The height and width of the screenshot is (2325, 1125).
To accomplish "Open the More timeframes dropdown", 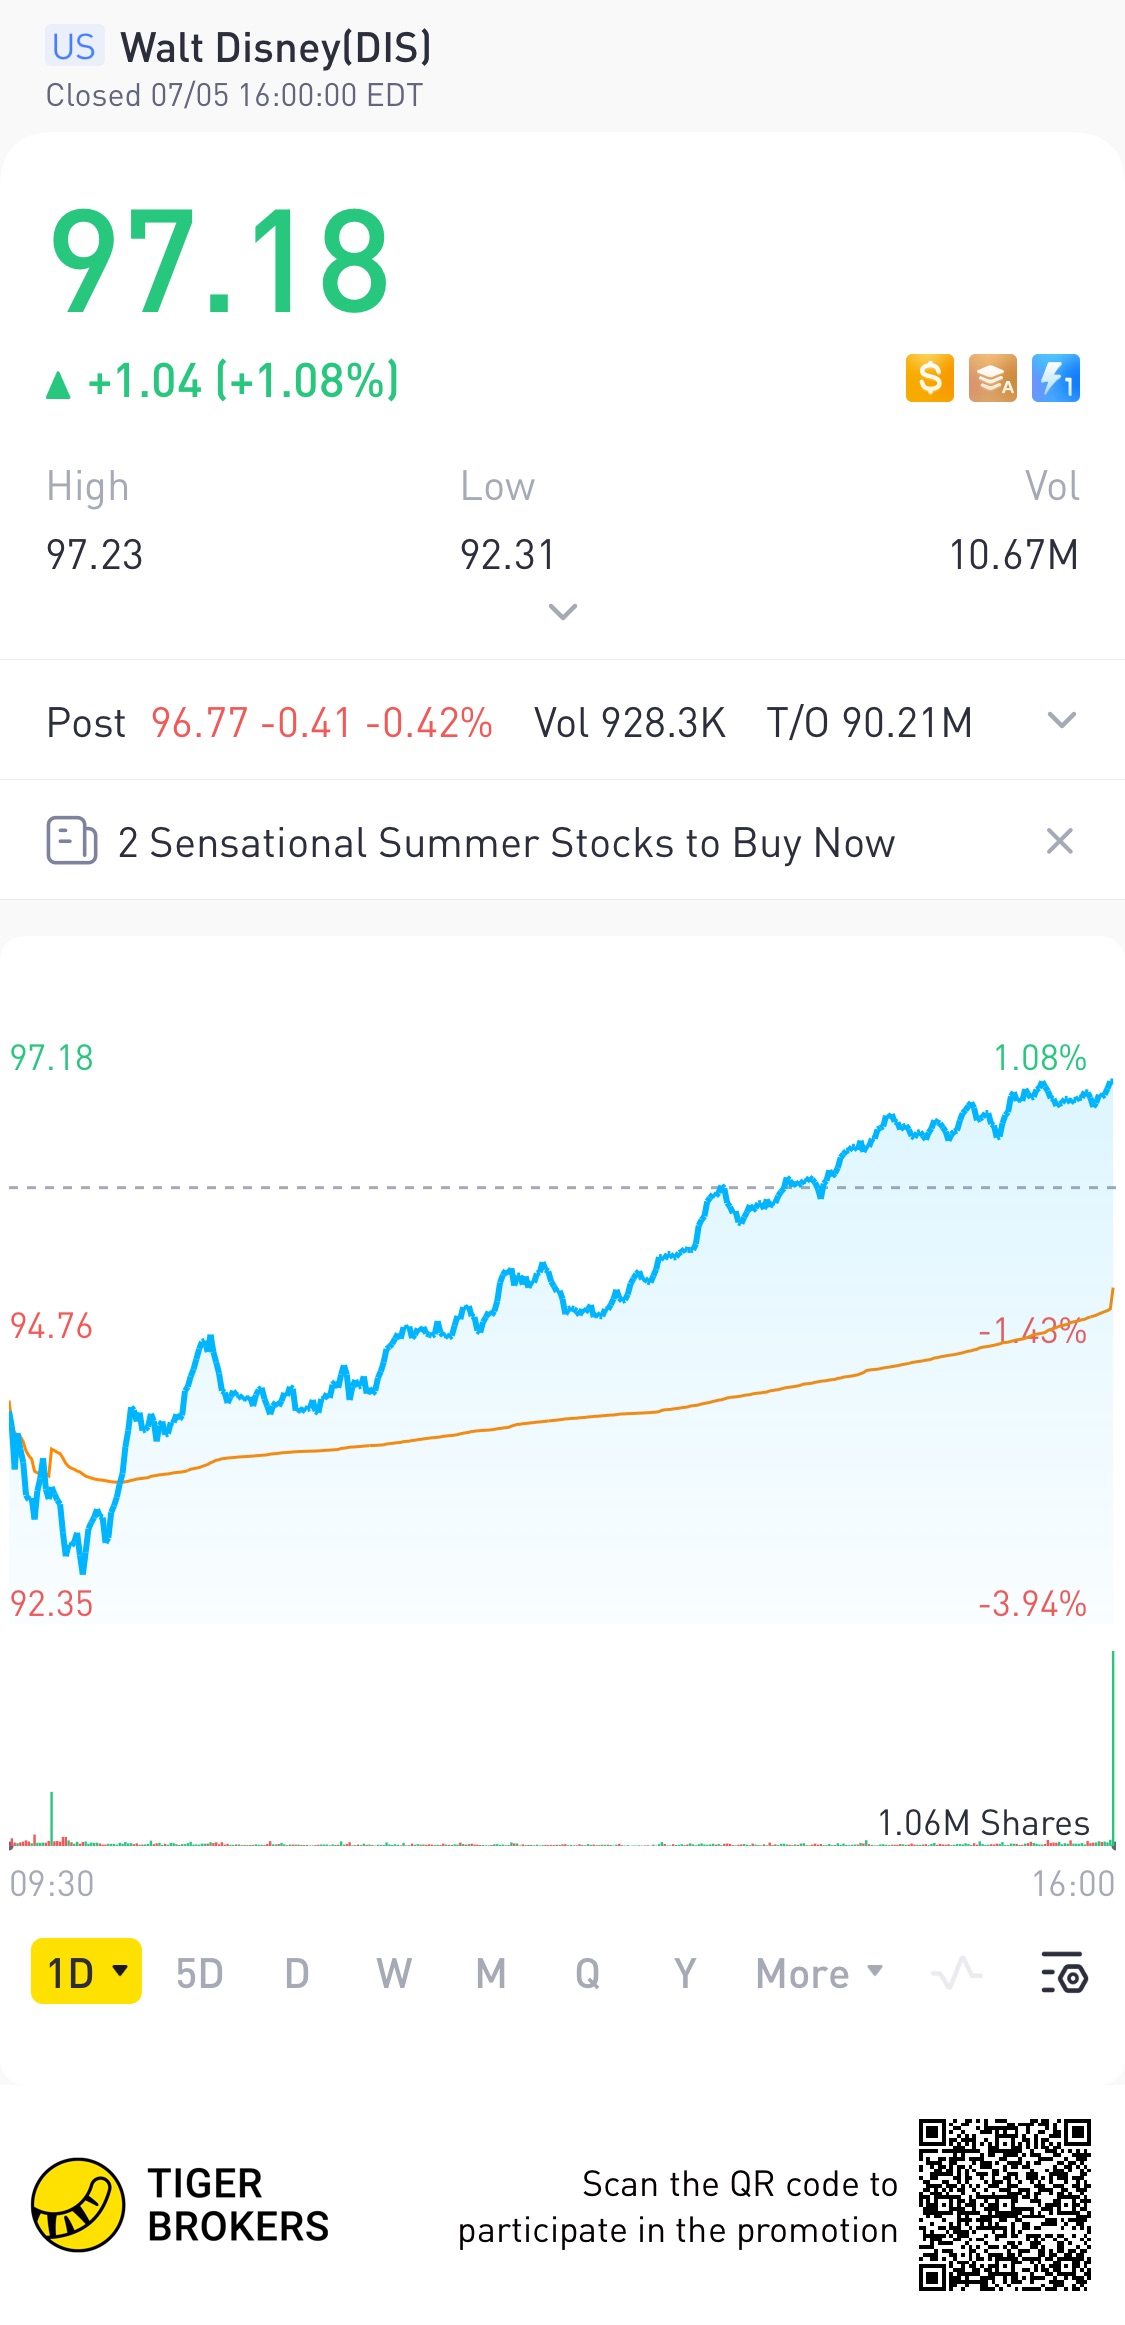I will (819, 1974).
